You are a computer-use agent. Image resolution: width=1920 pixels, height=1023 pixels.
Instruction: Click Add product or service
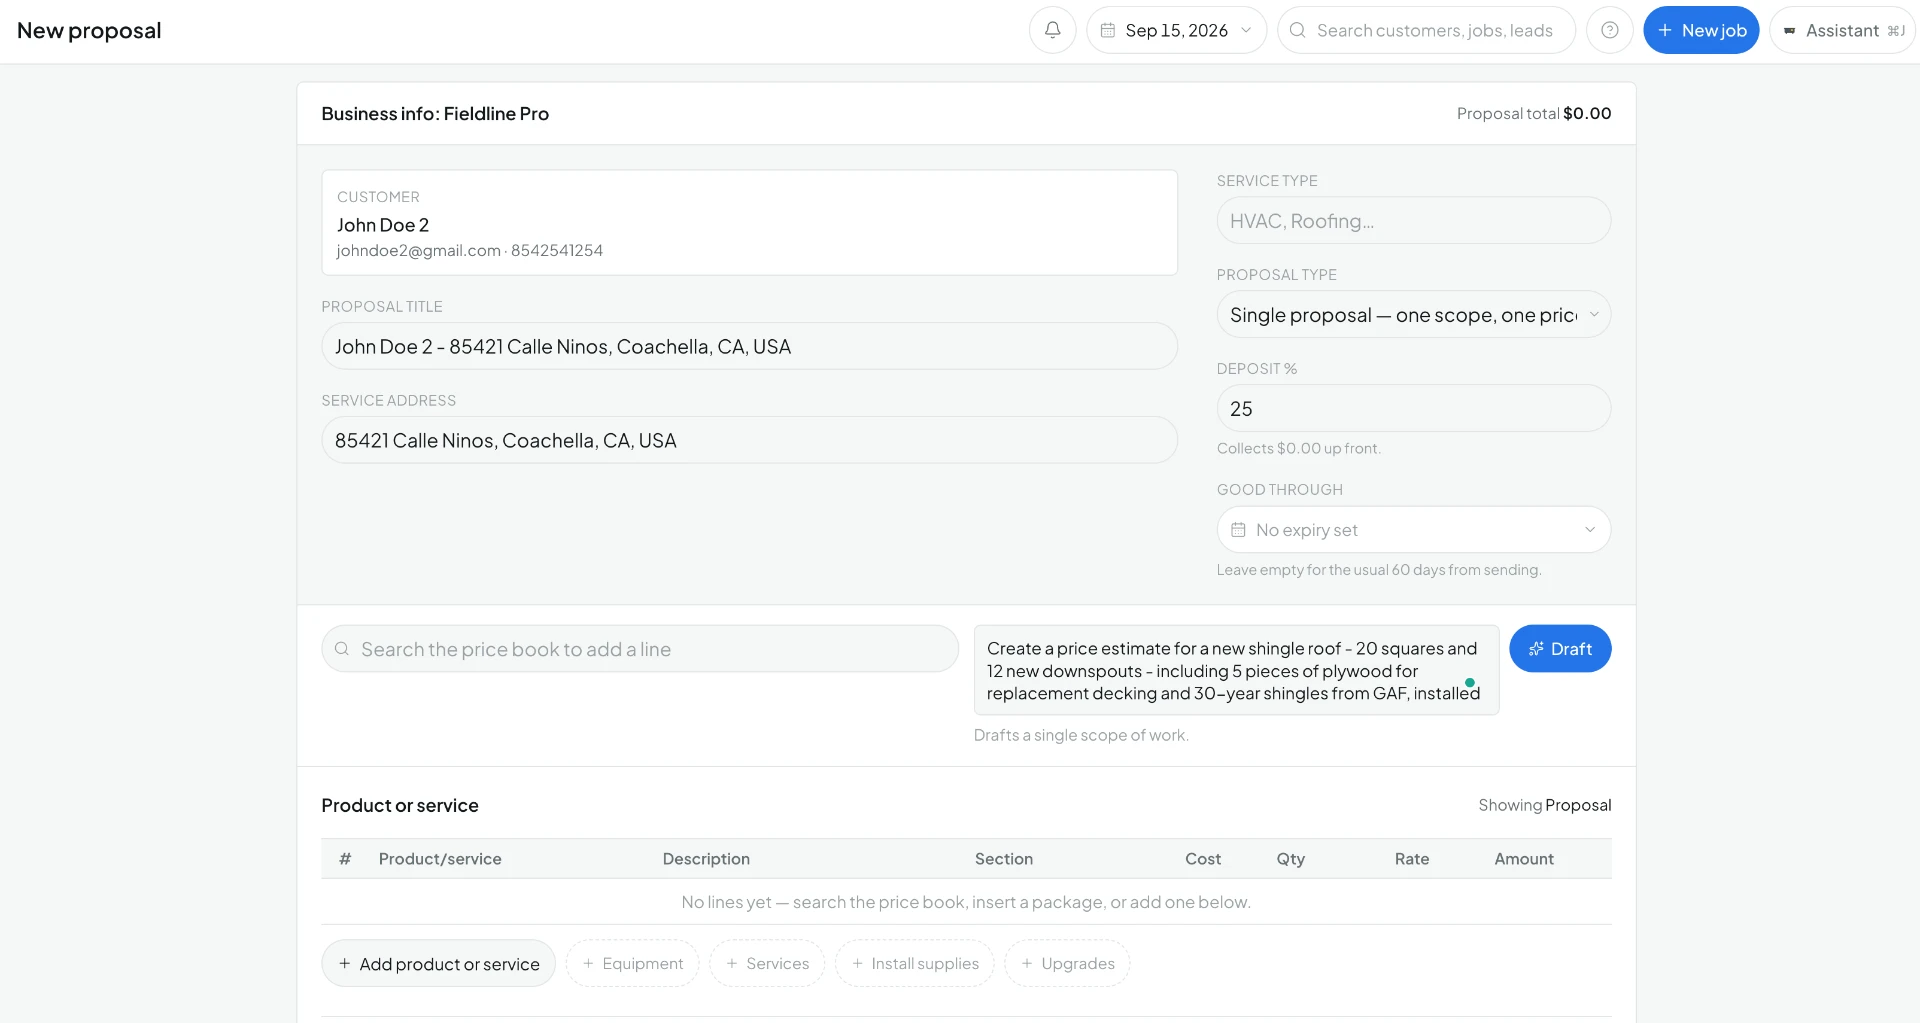pos(438,963)
